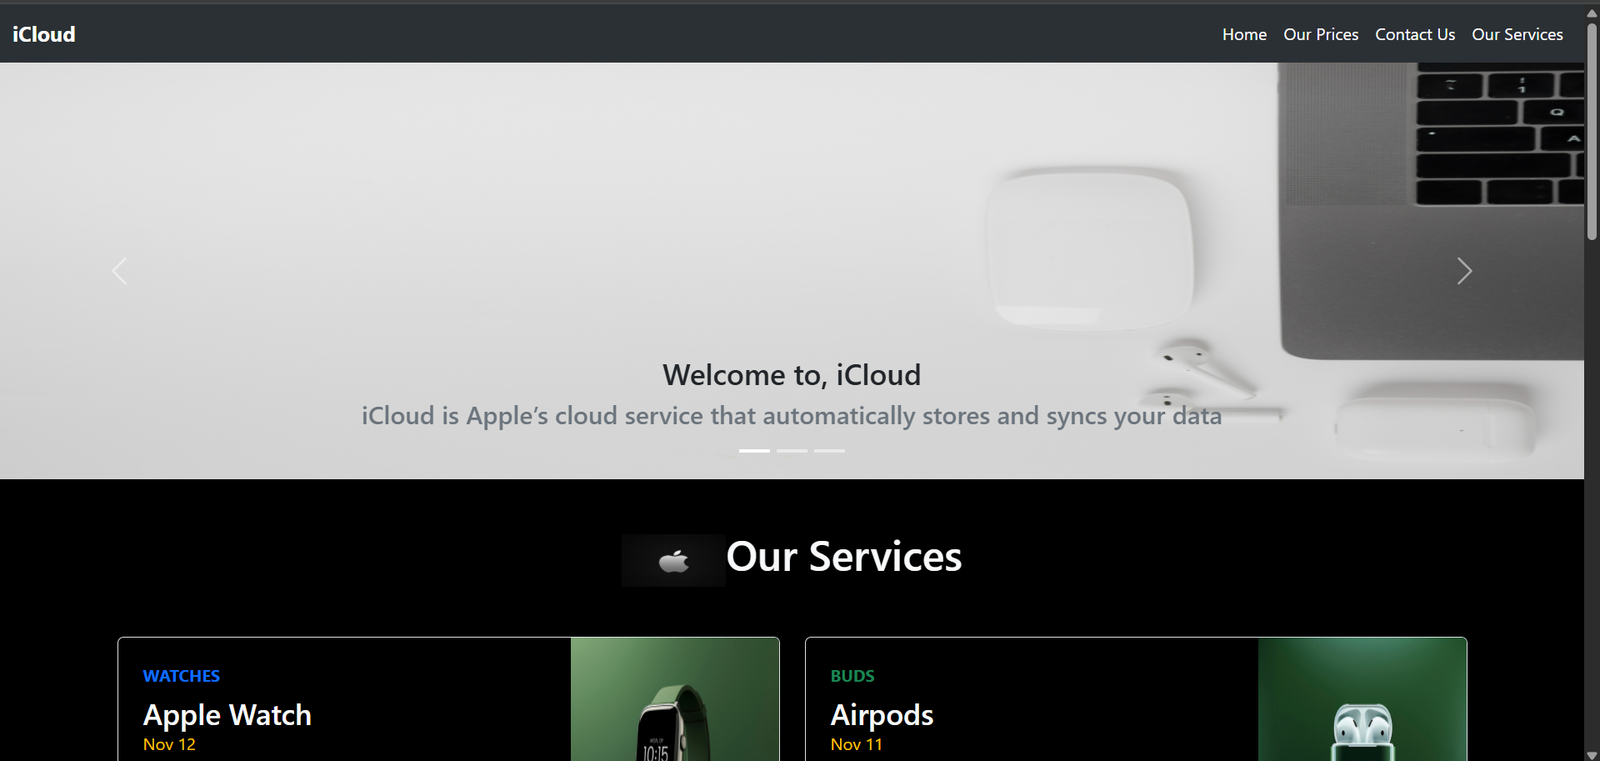Click the next slide arrow on carousel
This screenshot has height=761, width=1600.
[x=1464, y=271]
